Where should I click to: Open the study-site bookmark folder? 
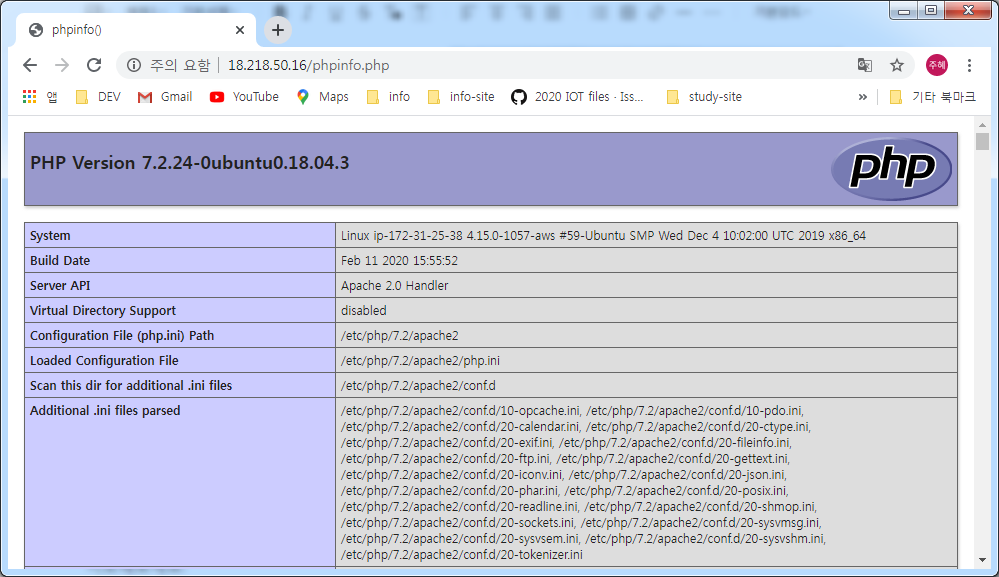(x=704, y=97)
